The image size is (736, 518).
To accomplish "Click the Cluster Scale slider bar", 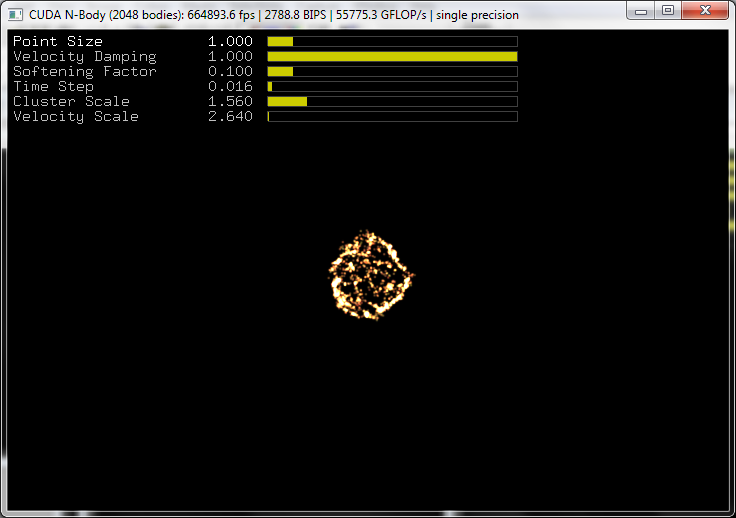I will coord(392,102).
